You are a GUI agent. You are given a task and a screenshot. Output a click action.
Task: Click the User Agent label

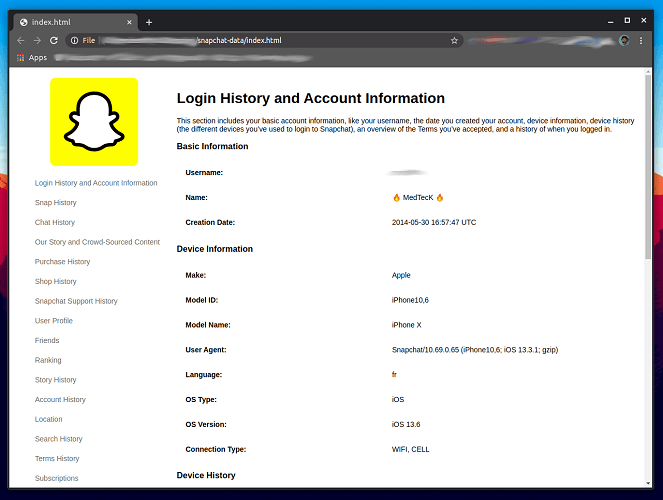click(x=206, y=350)
